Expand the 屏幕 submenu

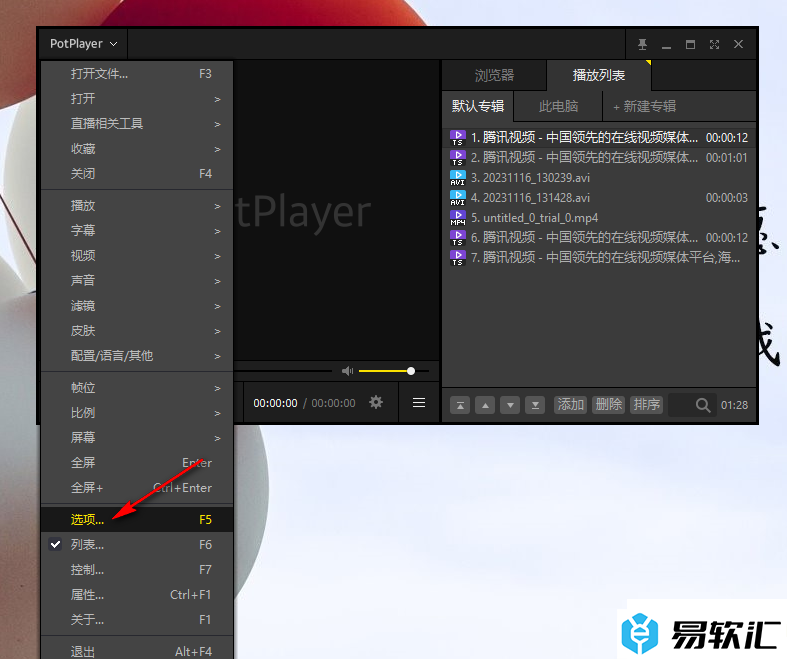(137, 438)
